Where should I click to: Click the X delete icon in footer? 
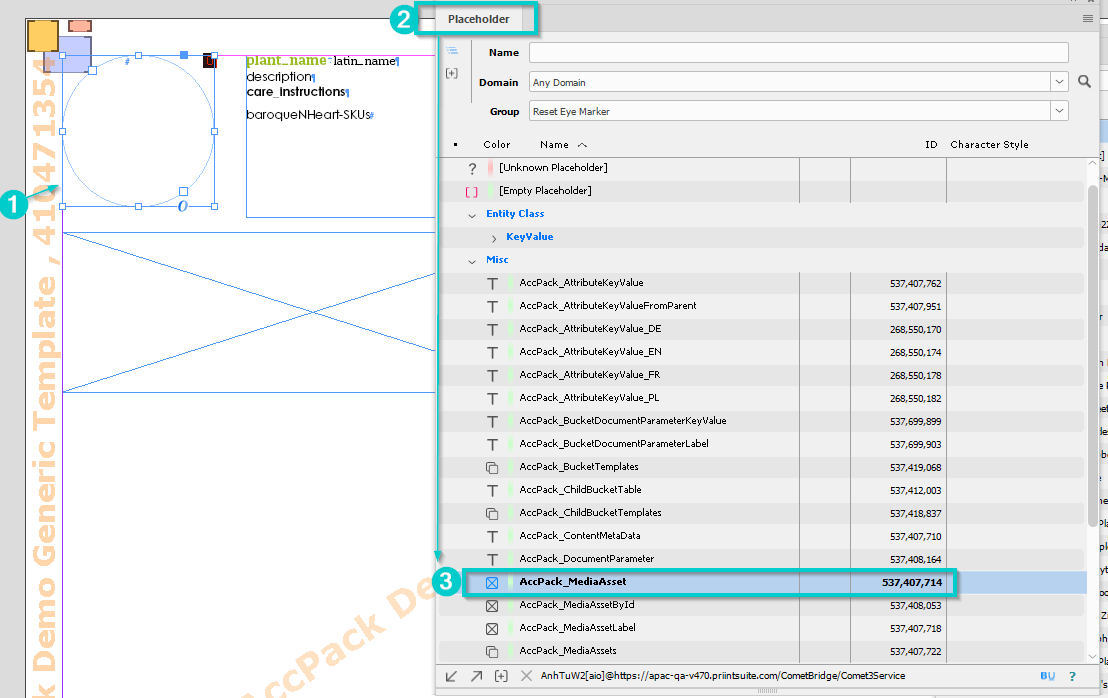(x=526, y=676)
